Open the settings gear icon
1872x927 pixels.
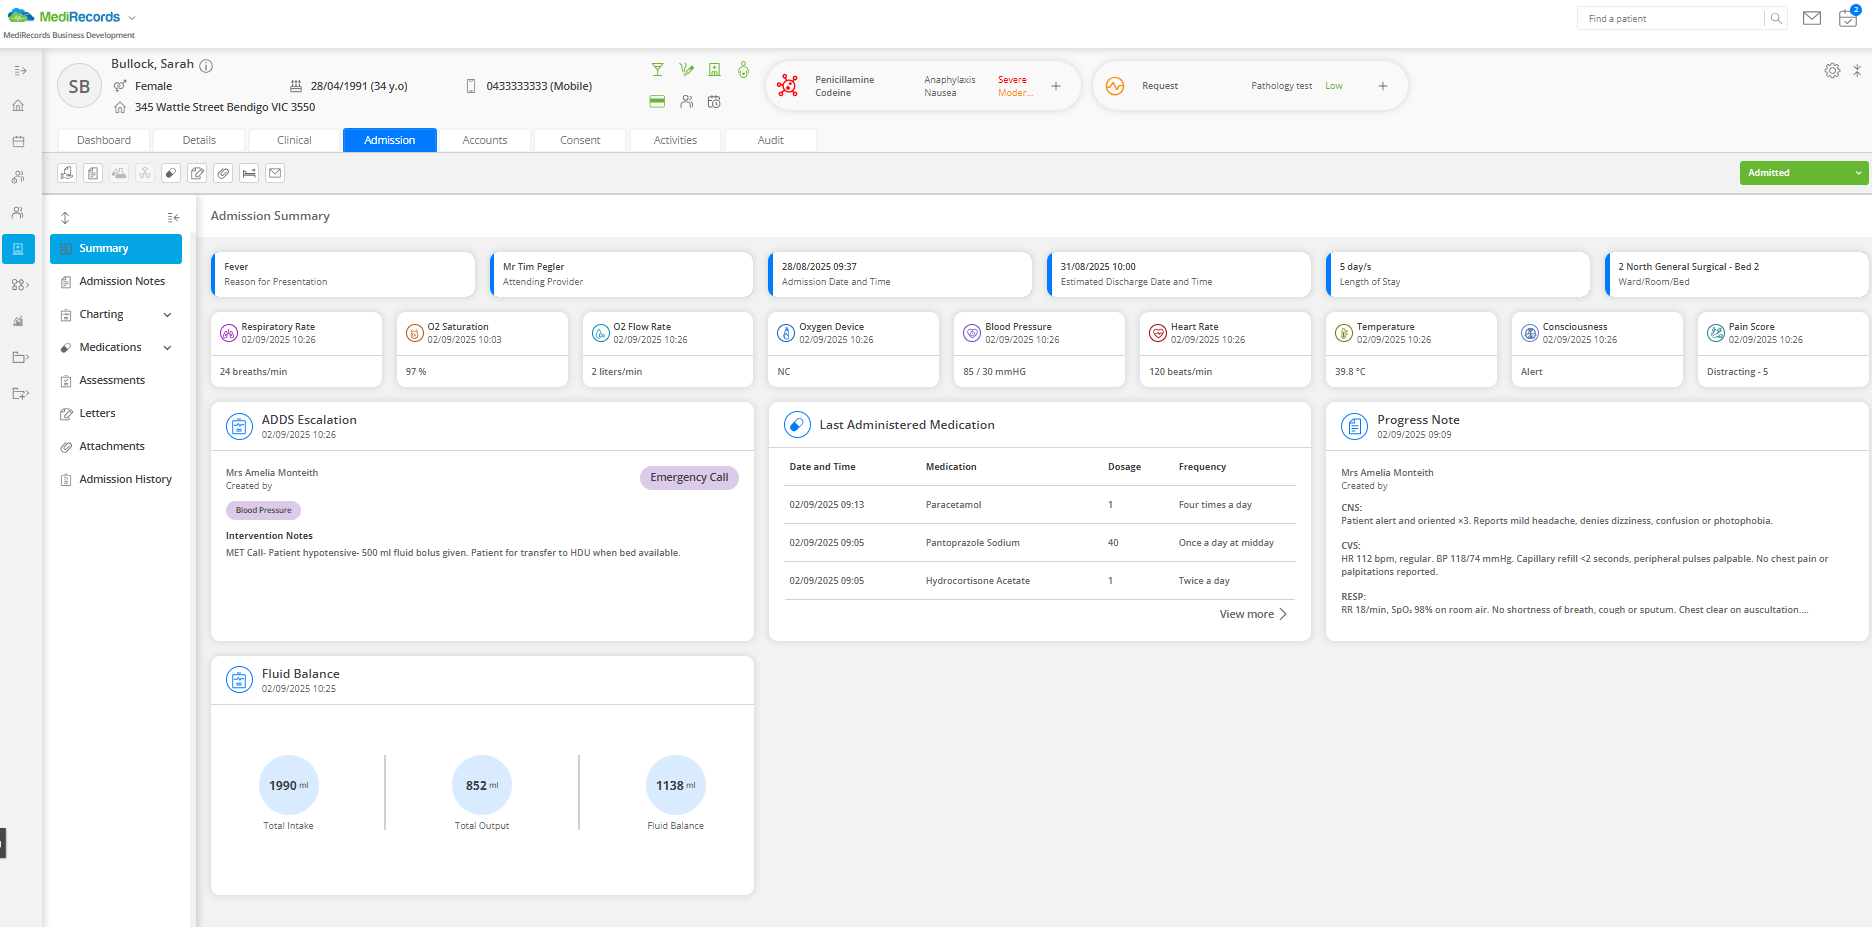1832,71
